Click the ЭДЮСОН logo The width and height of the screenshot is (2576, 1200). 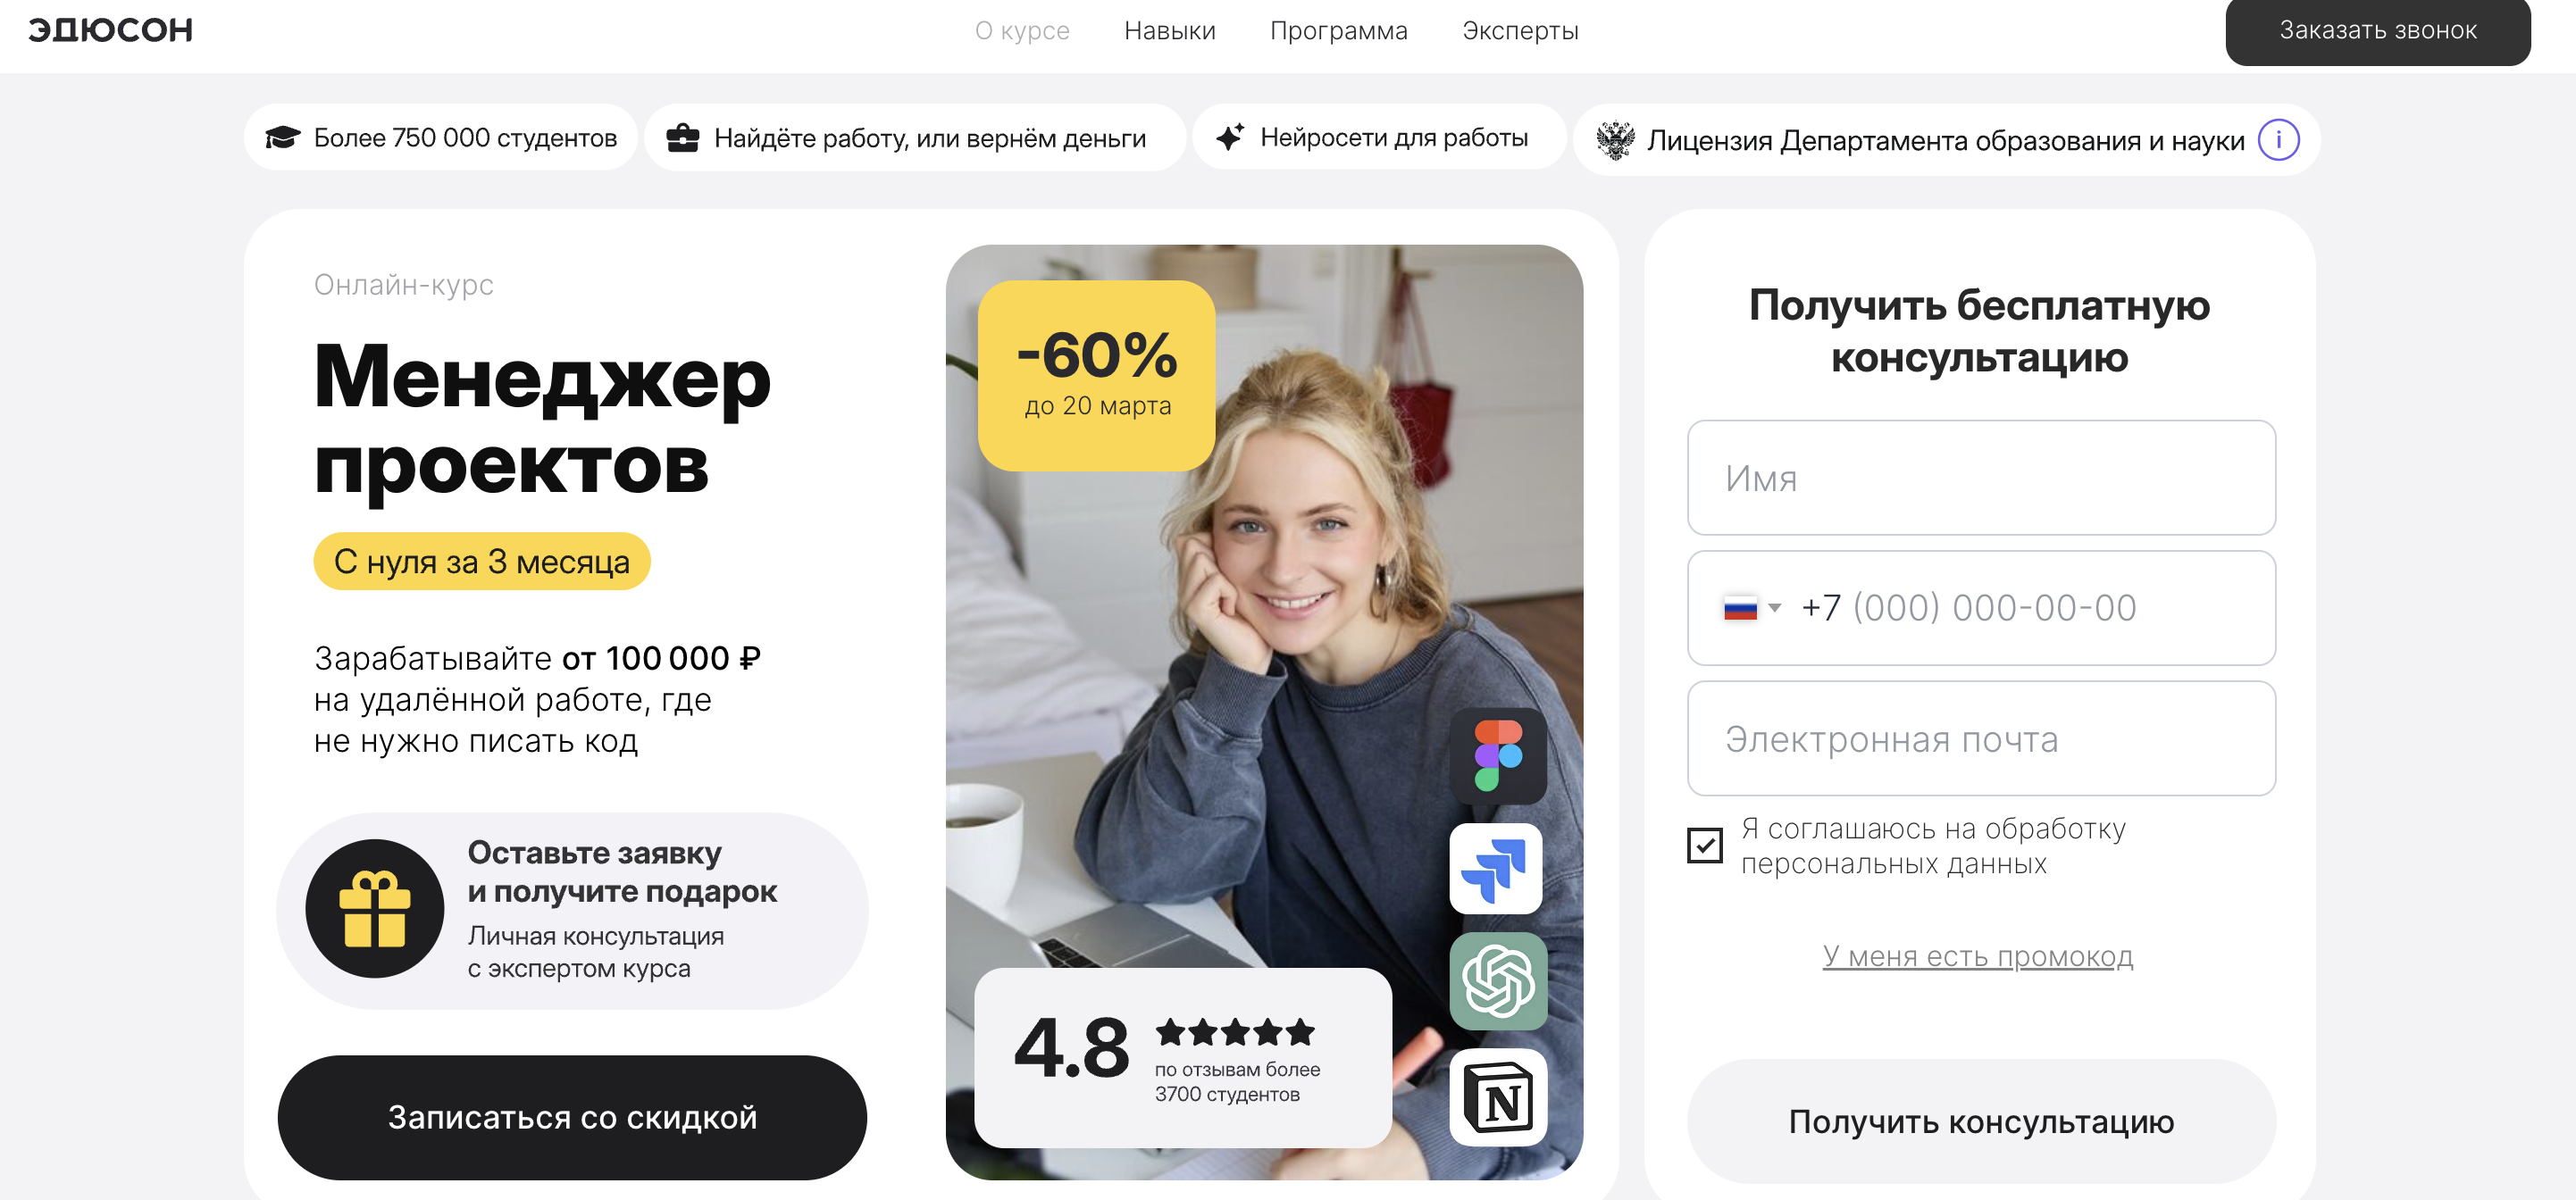(110, 30)
